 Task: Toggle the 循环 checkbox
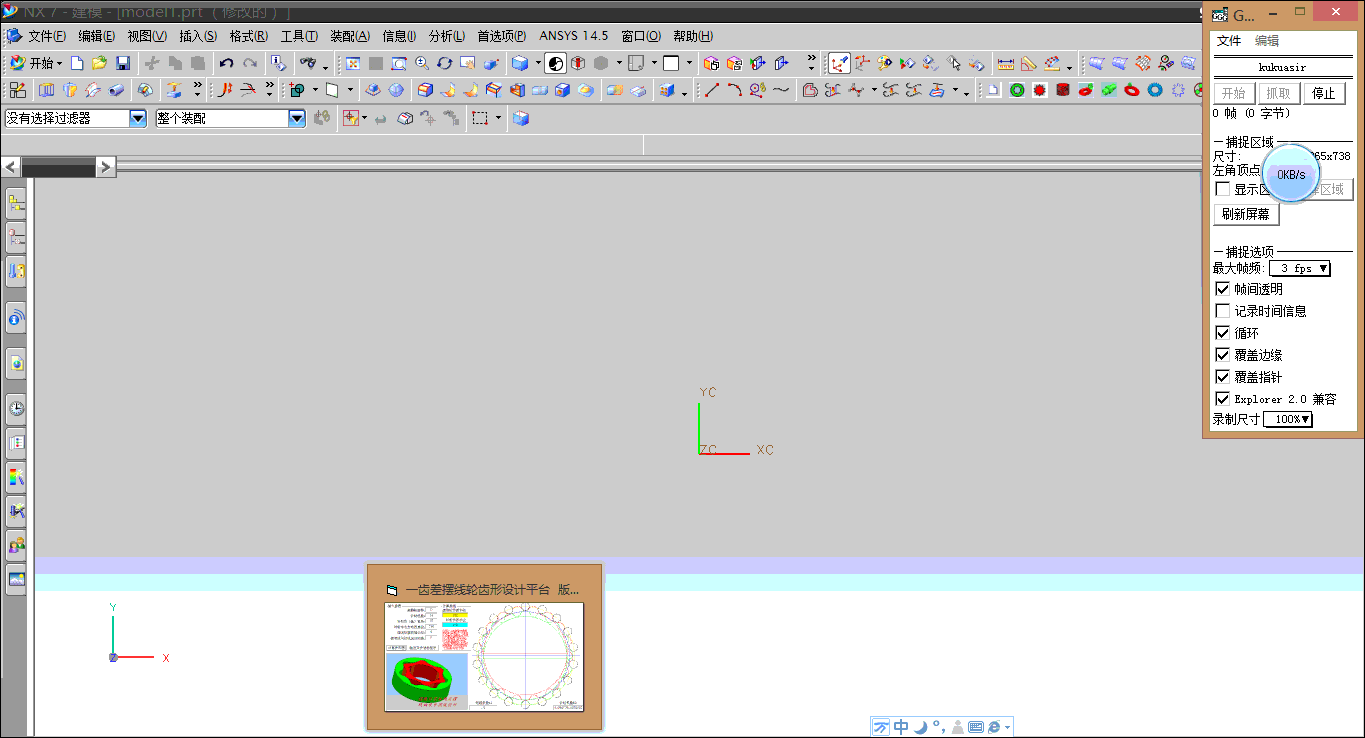click(x=1222, y=332)
